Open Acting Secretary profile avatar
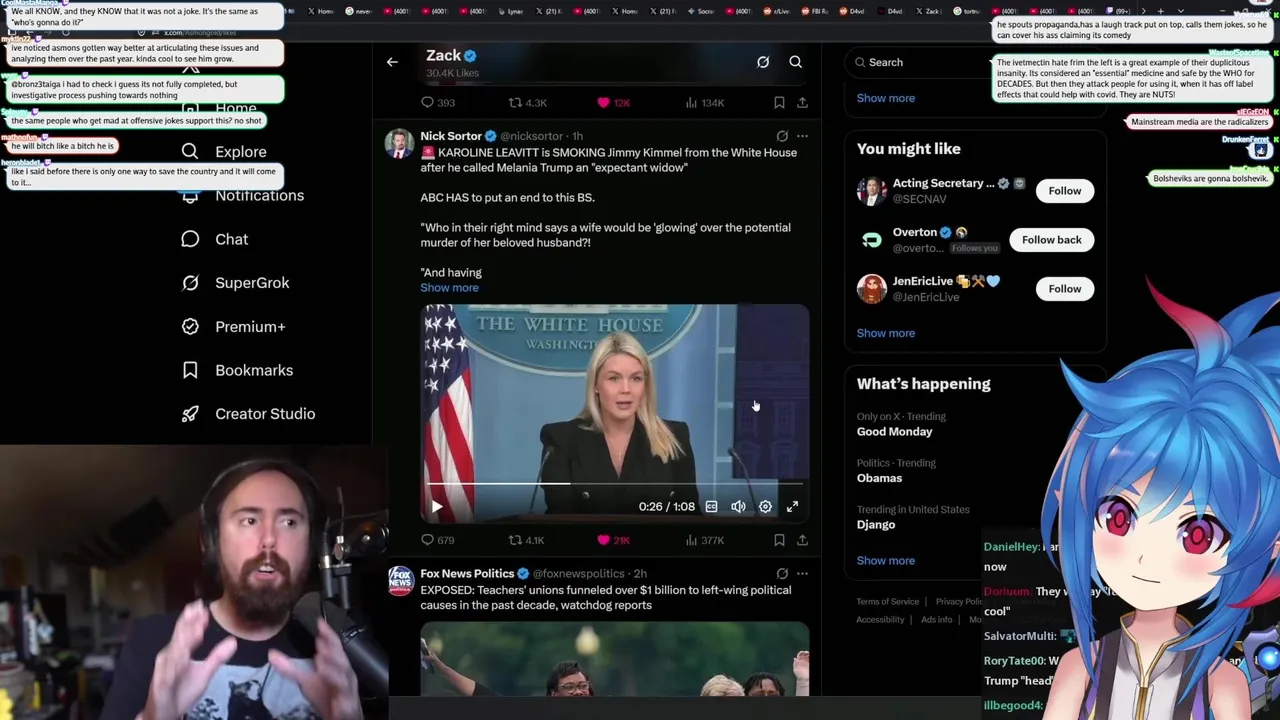1280x720 pixels. pos(871,191)
